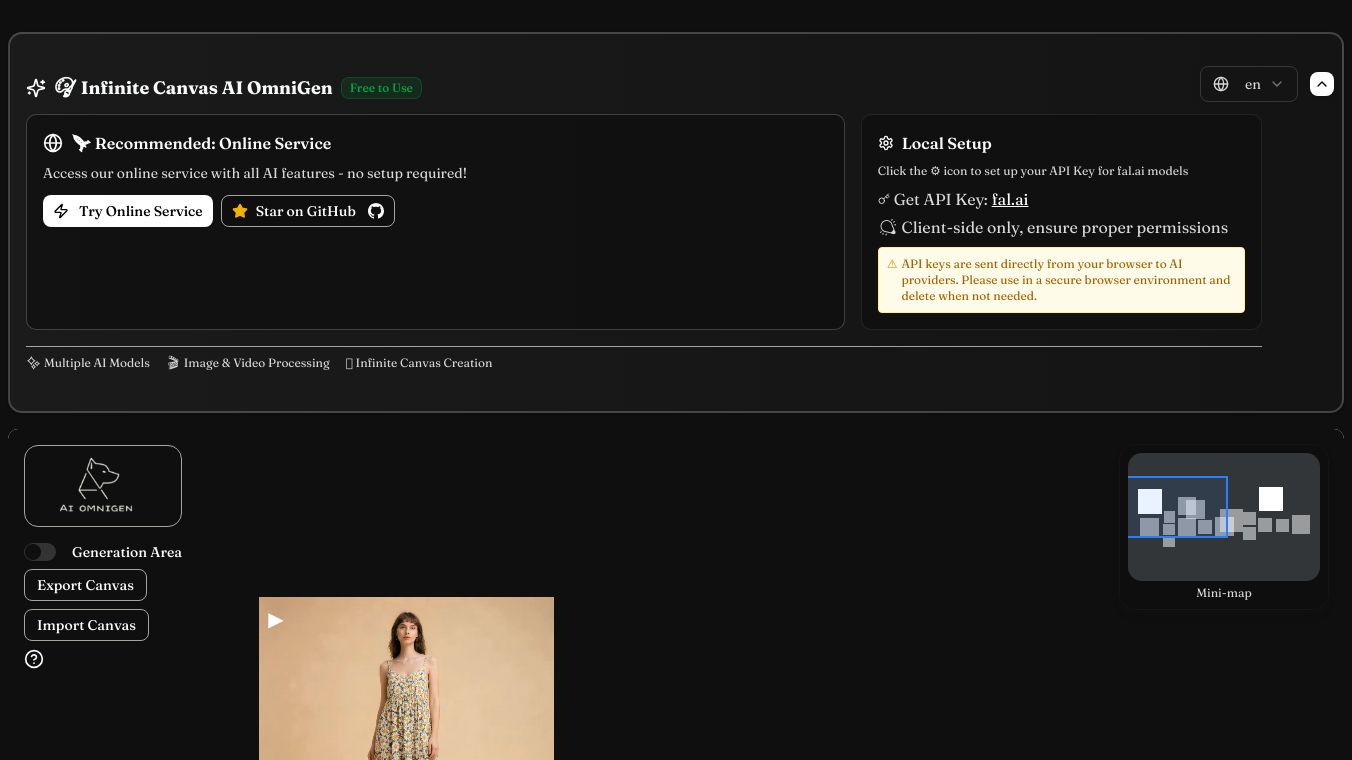Viewport: 1352px width, 760px height.
Task: Open the fal.ai API key link
Action: click(1009, 200)
